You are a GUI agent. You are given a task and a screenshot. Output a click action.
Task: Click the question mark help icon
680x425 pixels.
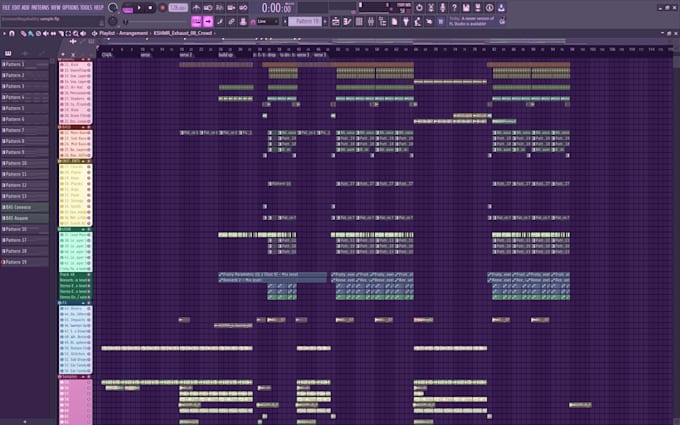(x=454, y=8)
